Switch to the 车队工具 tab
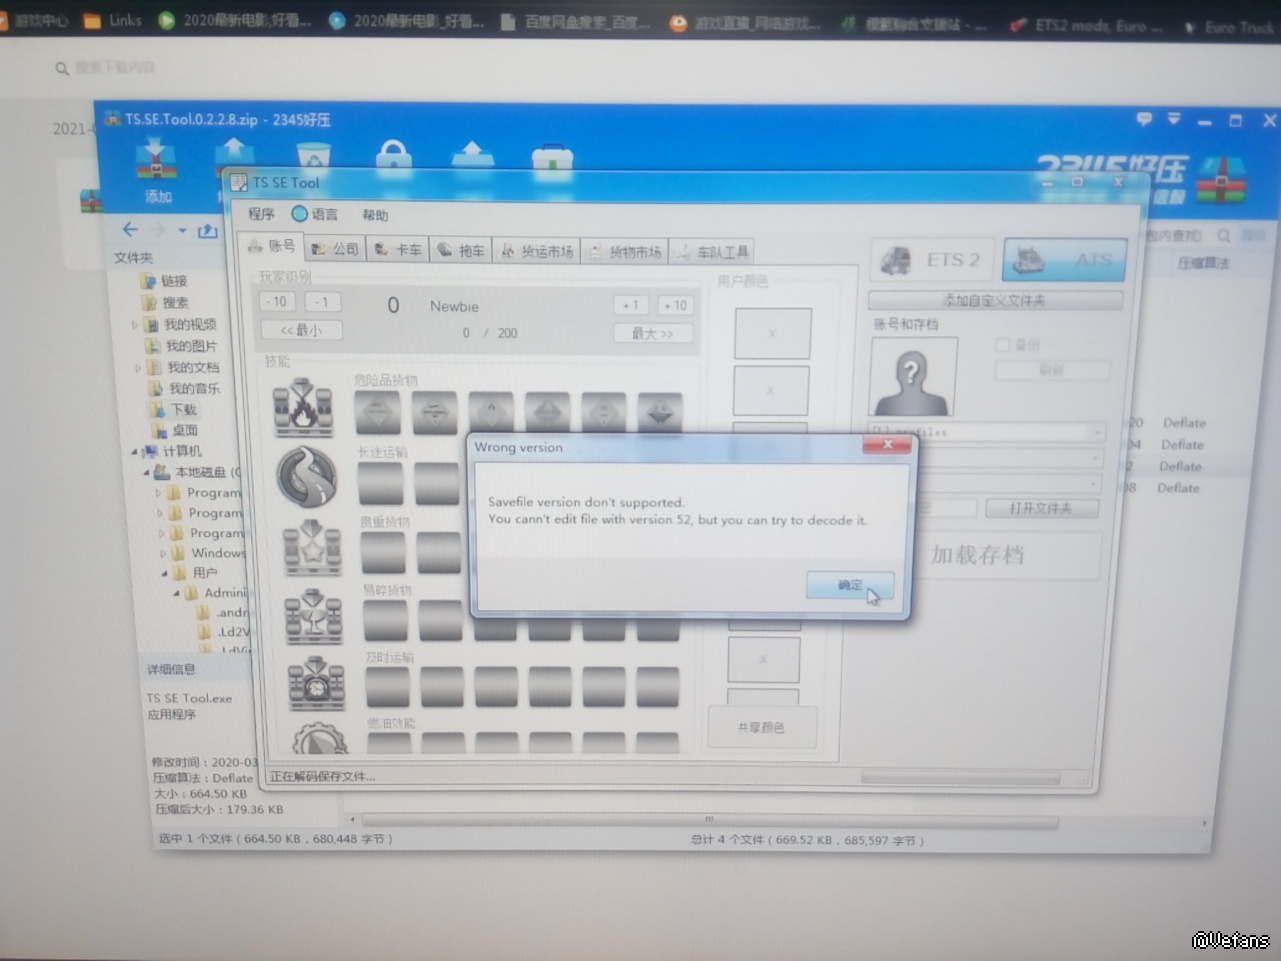 pyautogui.click(x=712, y=252)
